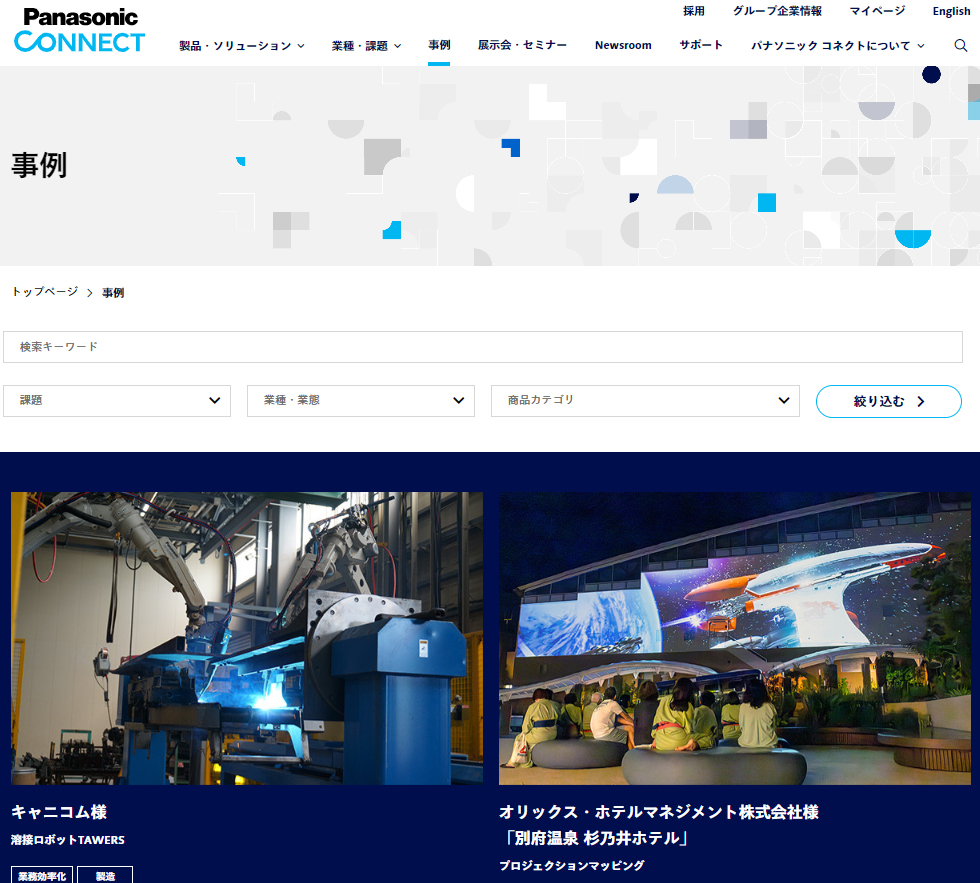Viewport: 980px width, 883px height.
Task: Open 採用 link in top bar
Action: click(x=694, y=11)
